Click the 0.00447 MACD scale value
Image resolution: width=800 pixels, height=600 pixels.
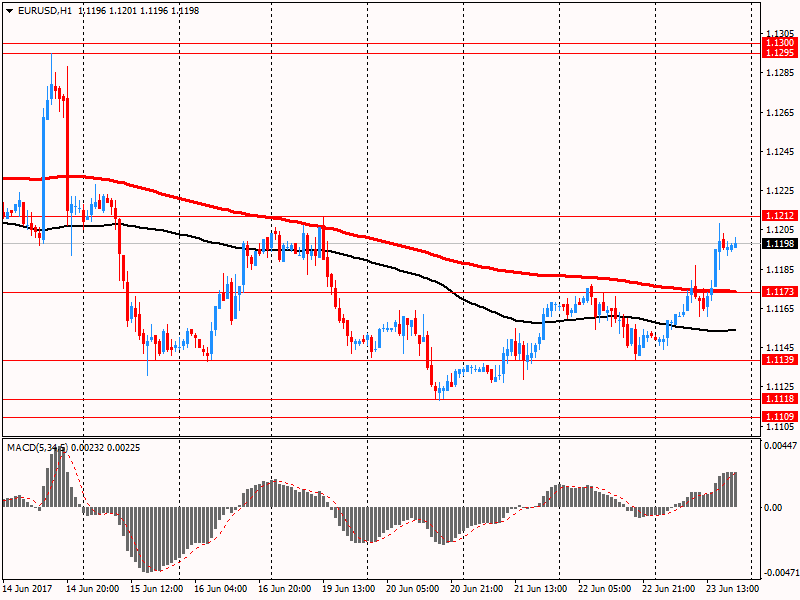click(x=780, y=446)
